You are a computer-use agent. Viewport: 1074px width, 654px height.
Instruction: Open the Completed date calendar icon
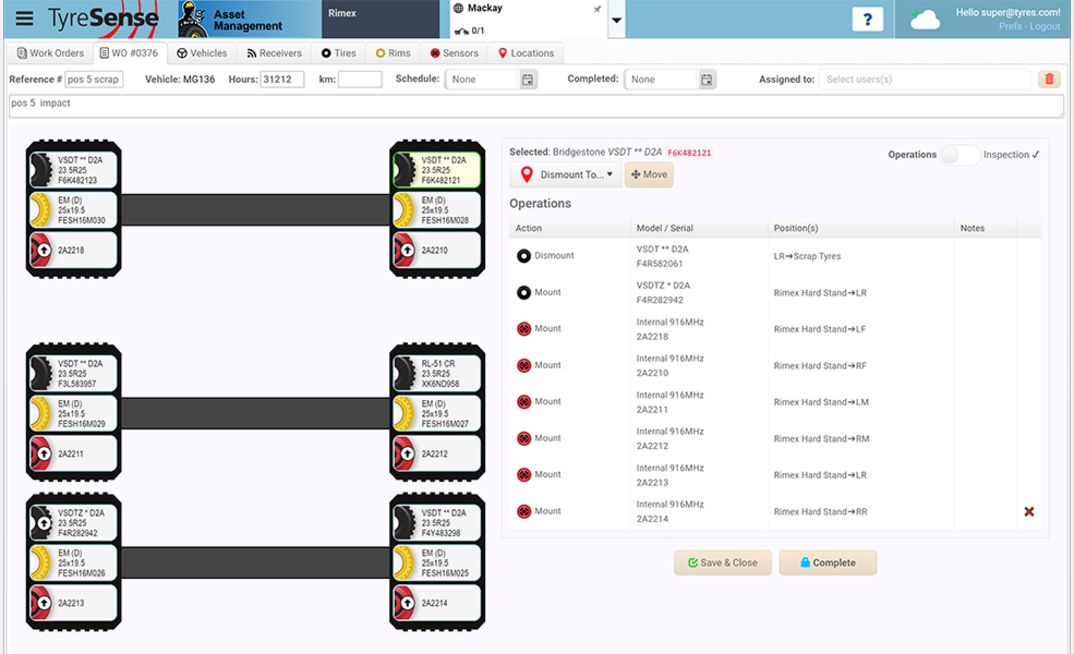[x=707, y=79]
